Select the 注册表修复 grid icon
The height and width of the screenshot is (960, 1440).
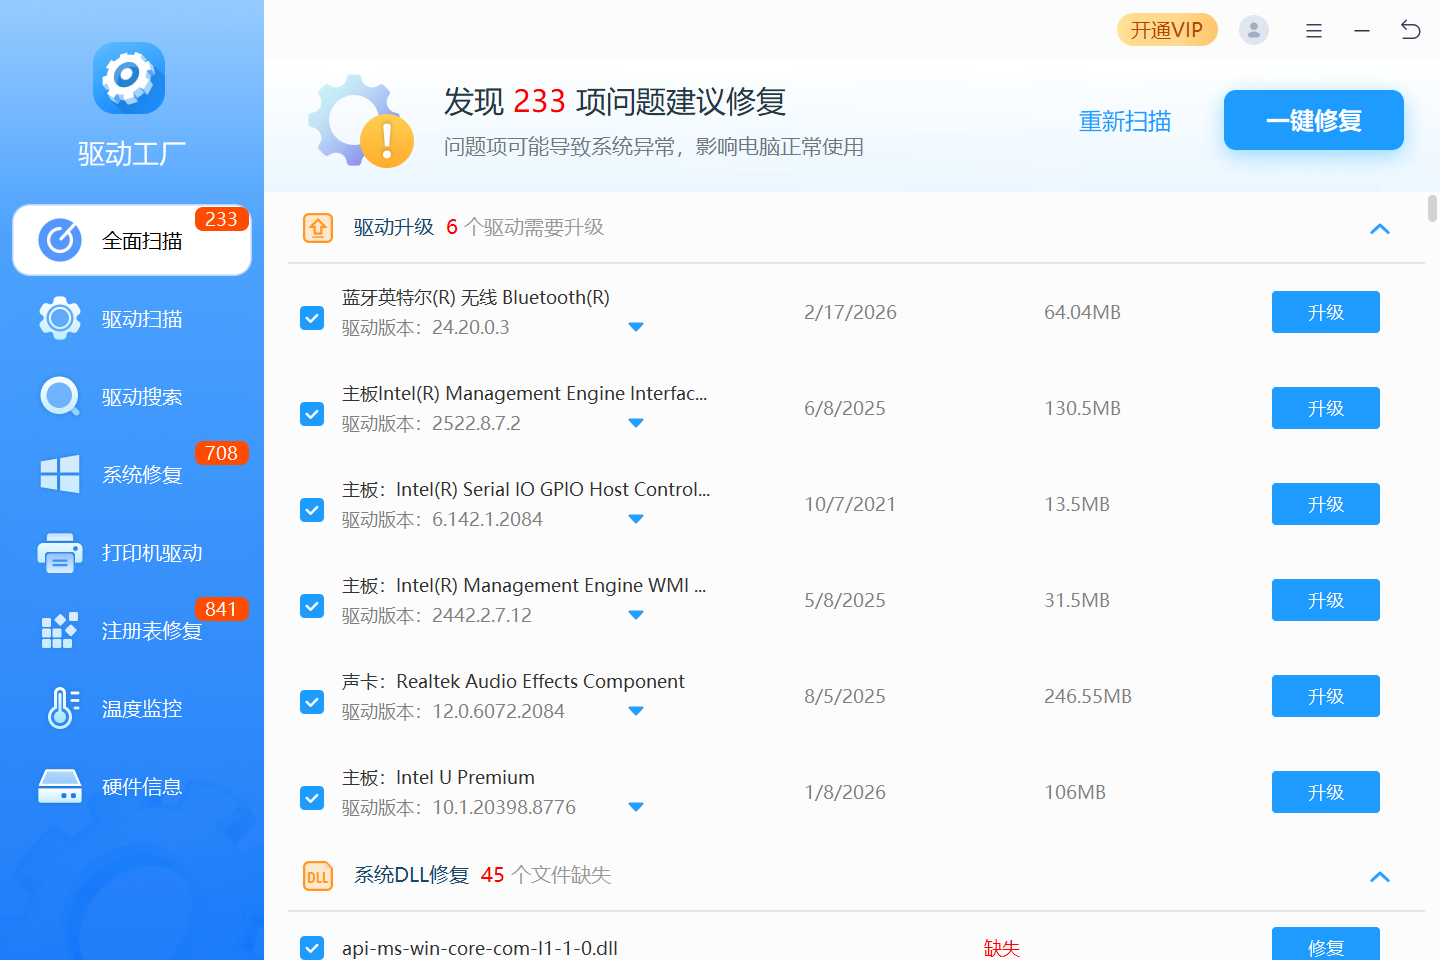click(60, 630)
